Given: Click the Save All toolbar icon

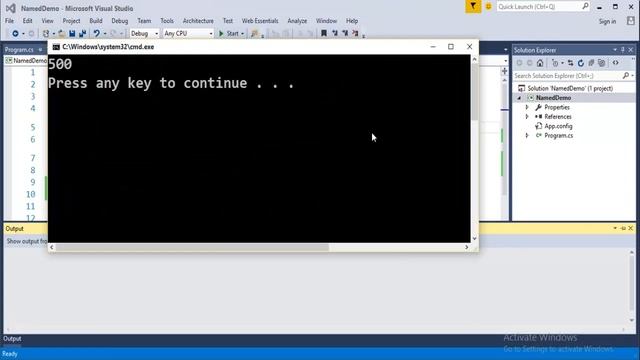Looking at the screenshot, I should (82, 33).
